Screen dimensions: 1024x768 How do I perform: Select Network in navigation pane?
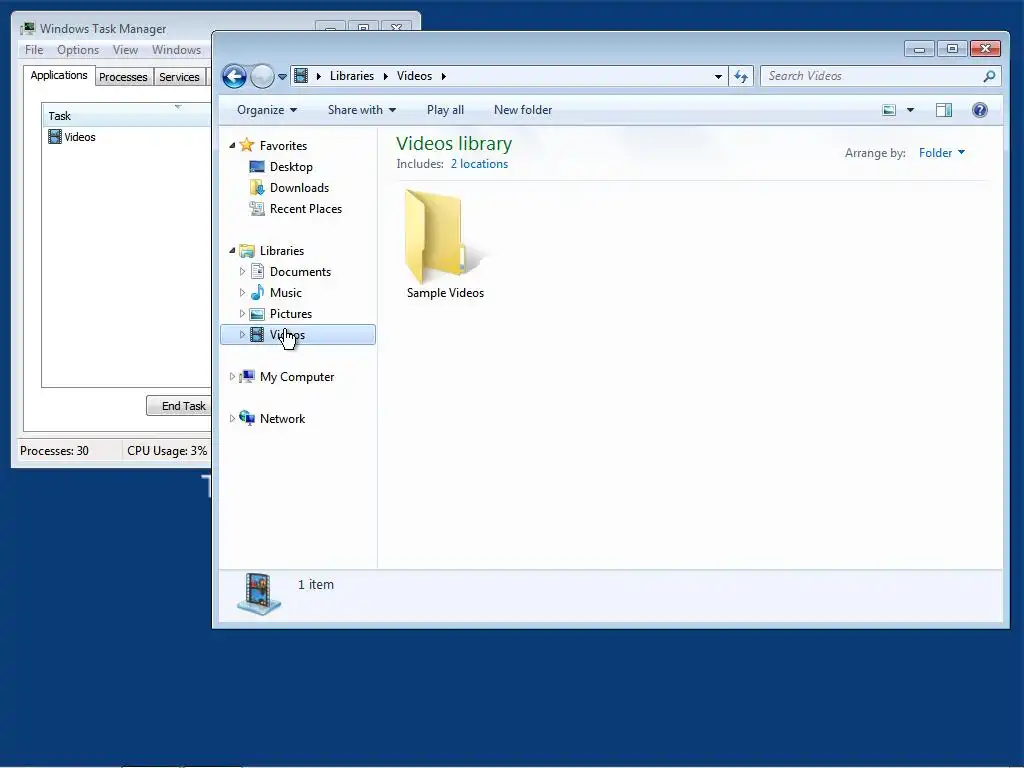282,419
